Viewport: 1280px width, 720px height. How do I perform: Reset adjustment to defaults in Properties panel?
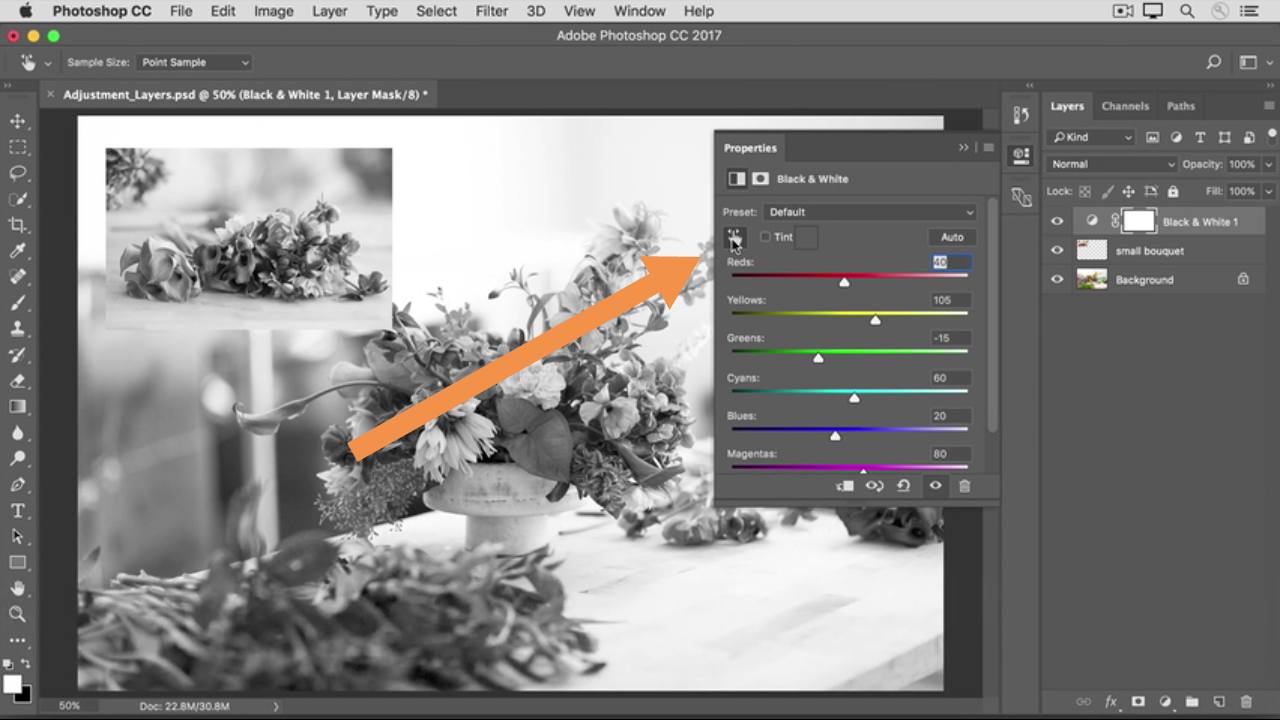coord(903,486)
